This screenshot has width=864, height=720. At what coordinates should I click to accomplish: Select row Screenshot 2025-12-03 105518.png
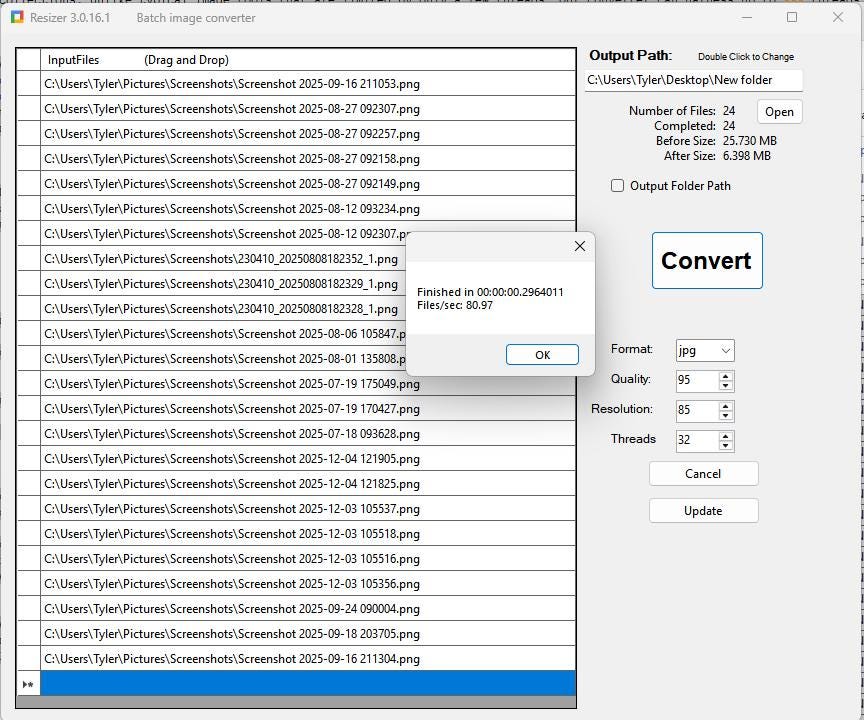[x=308, y=534]
